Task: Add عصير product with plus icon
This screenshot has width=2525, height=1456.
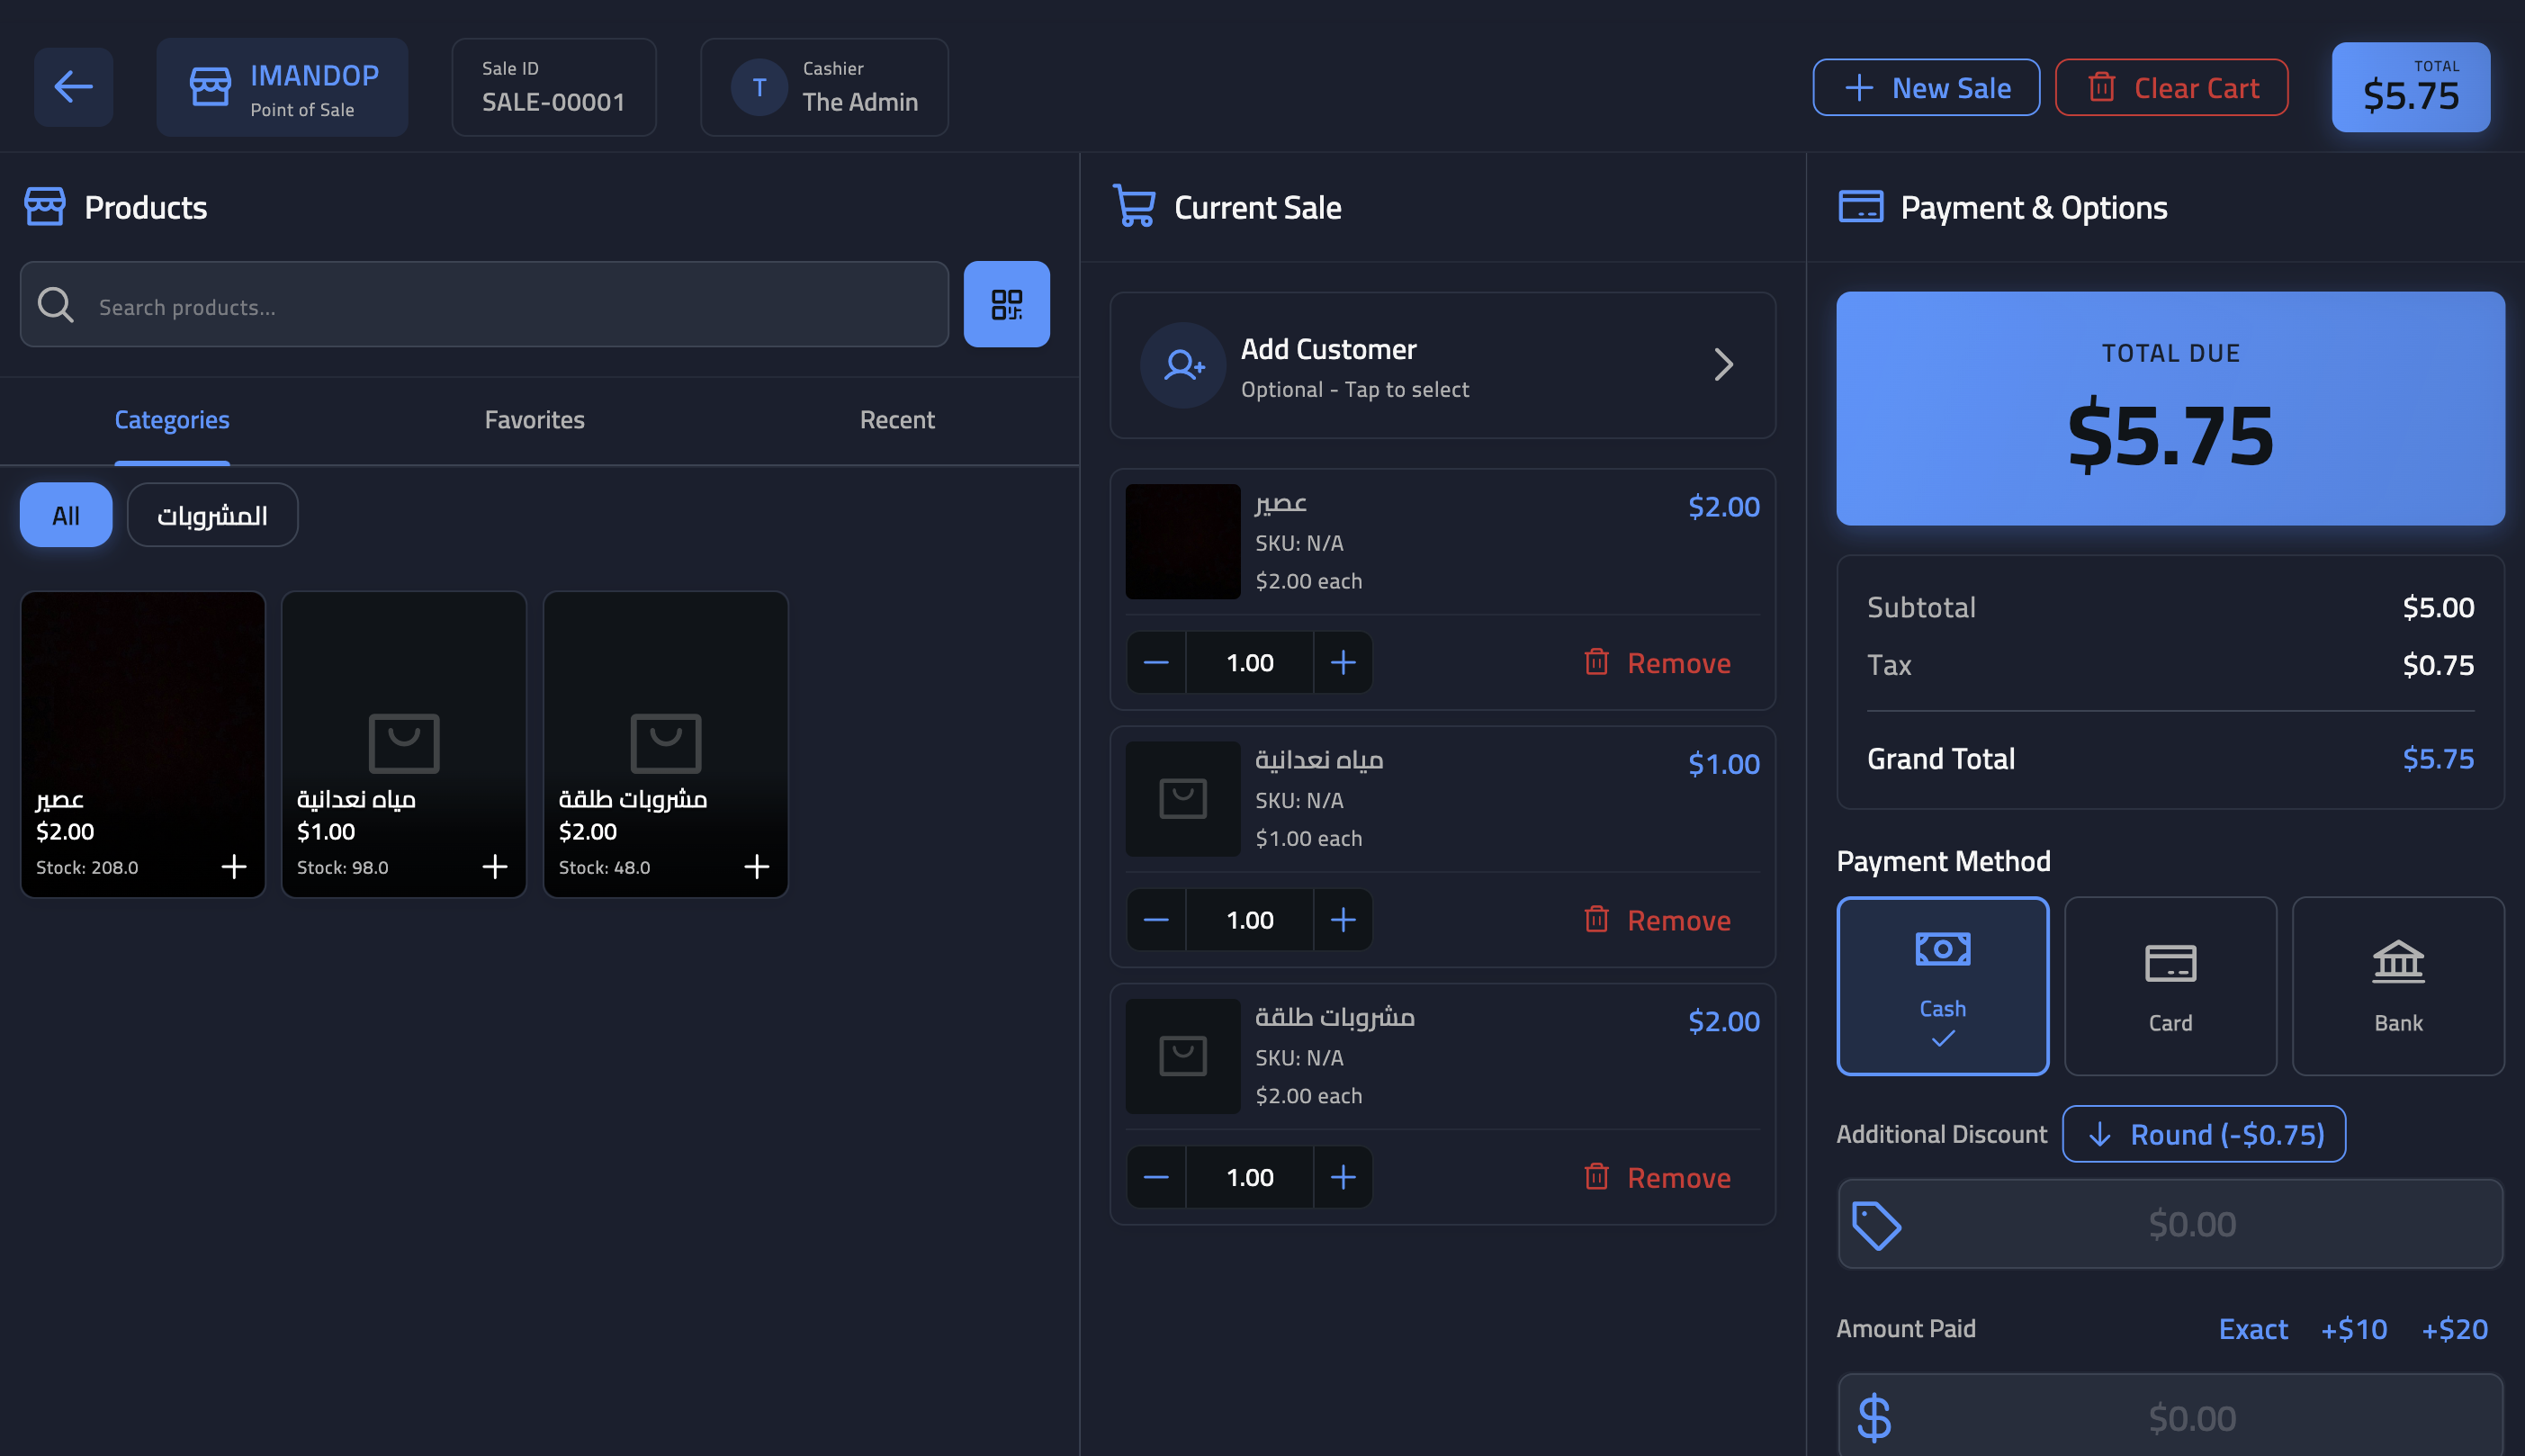Action: coord(234,866)
